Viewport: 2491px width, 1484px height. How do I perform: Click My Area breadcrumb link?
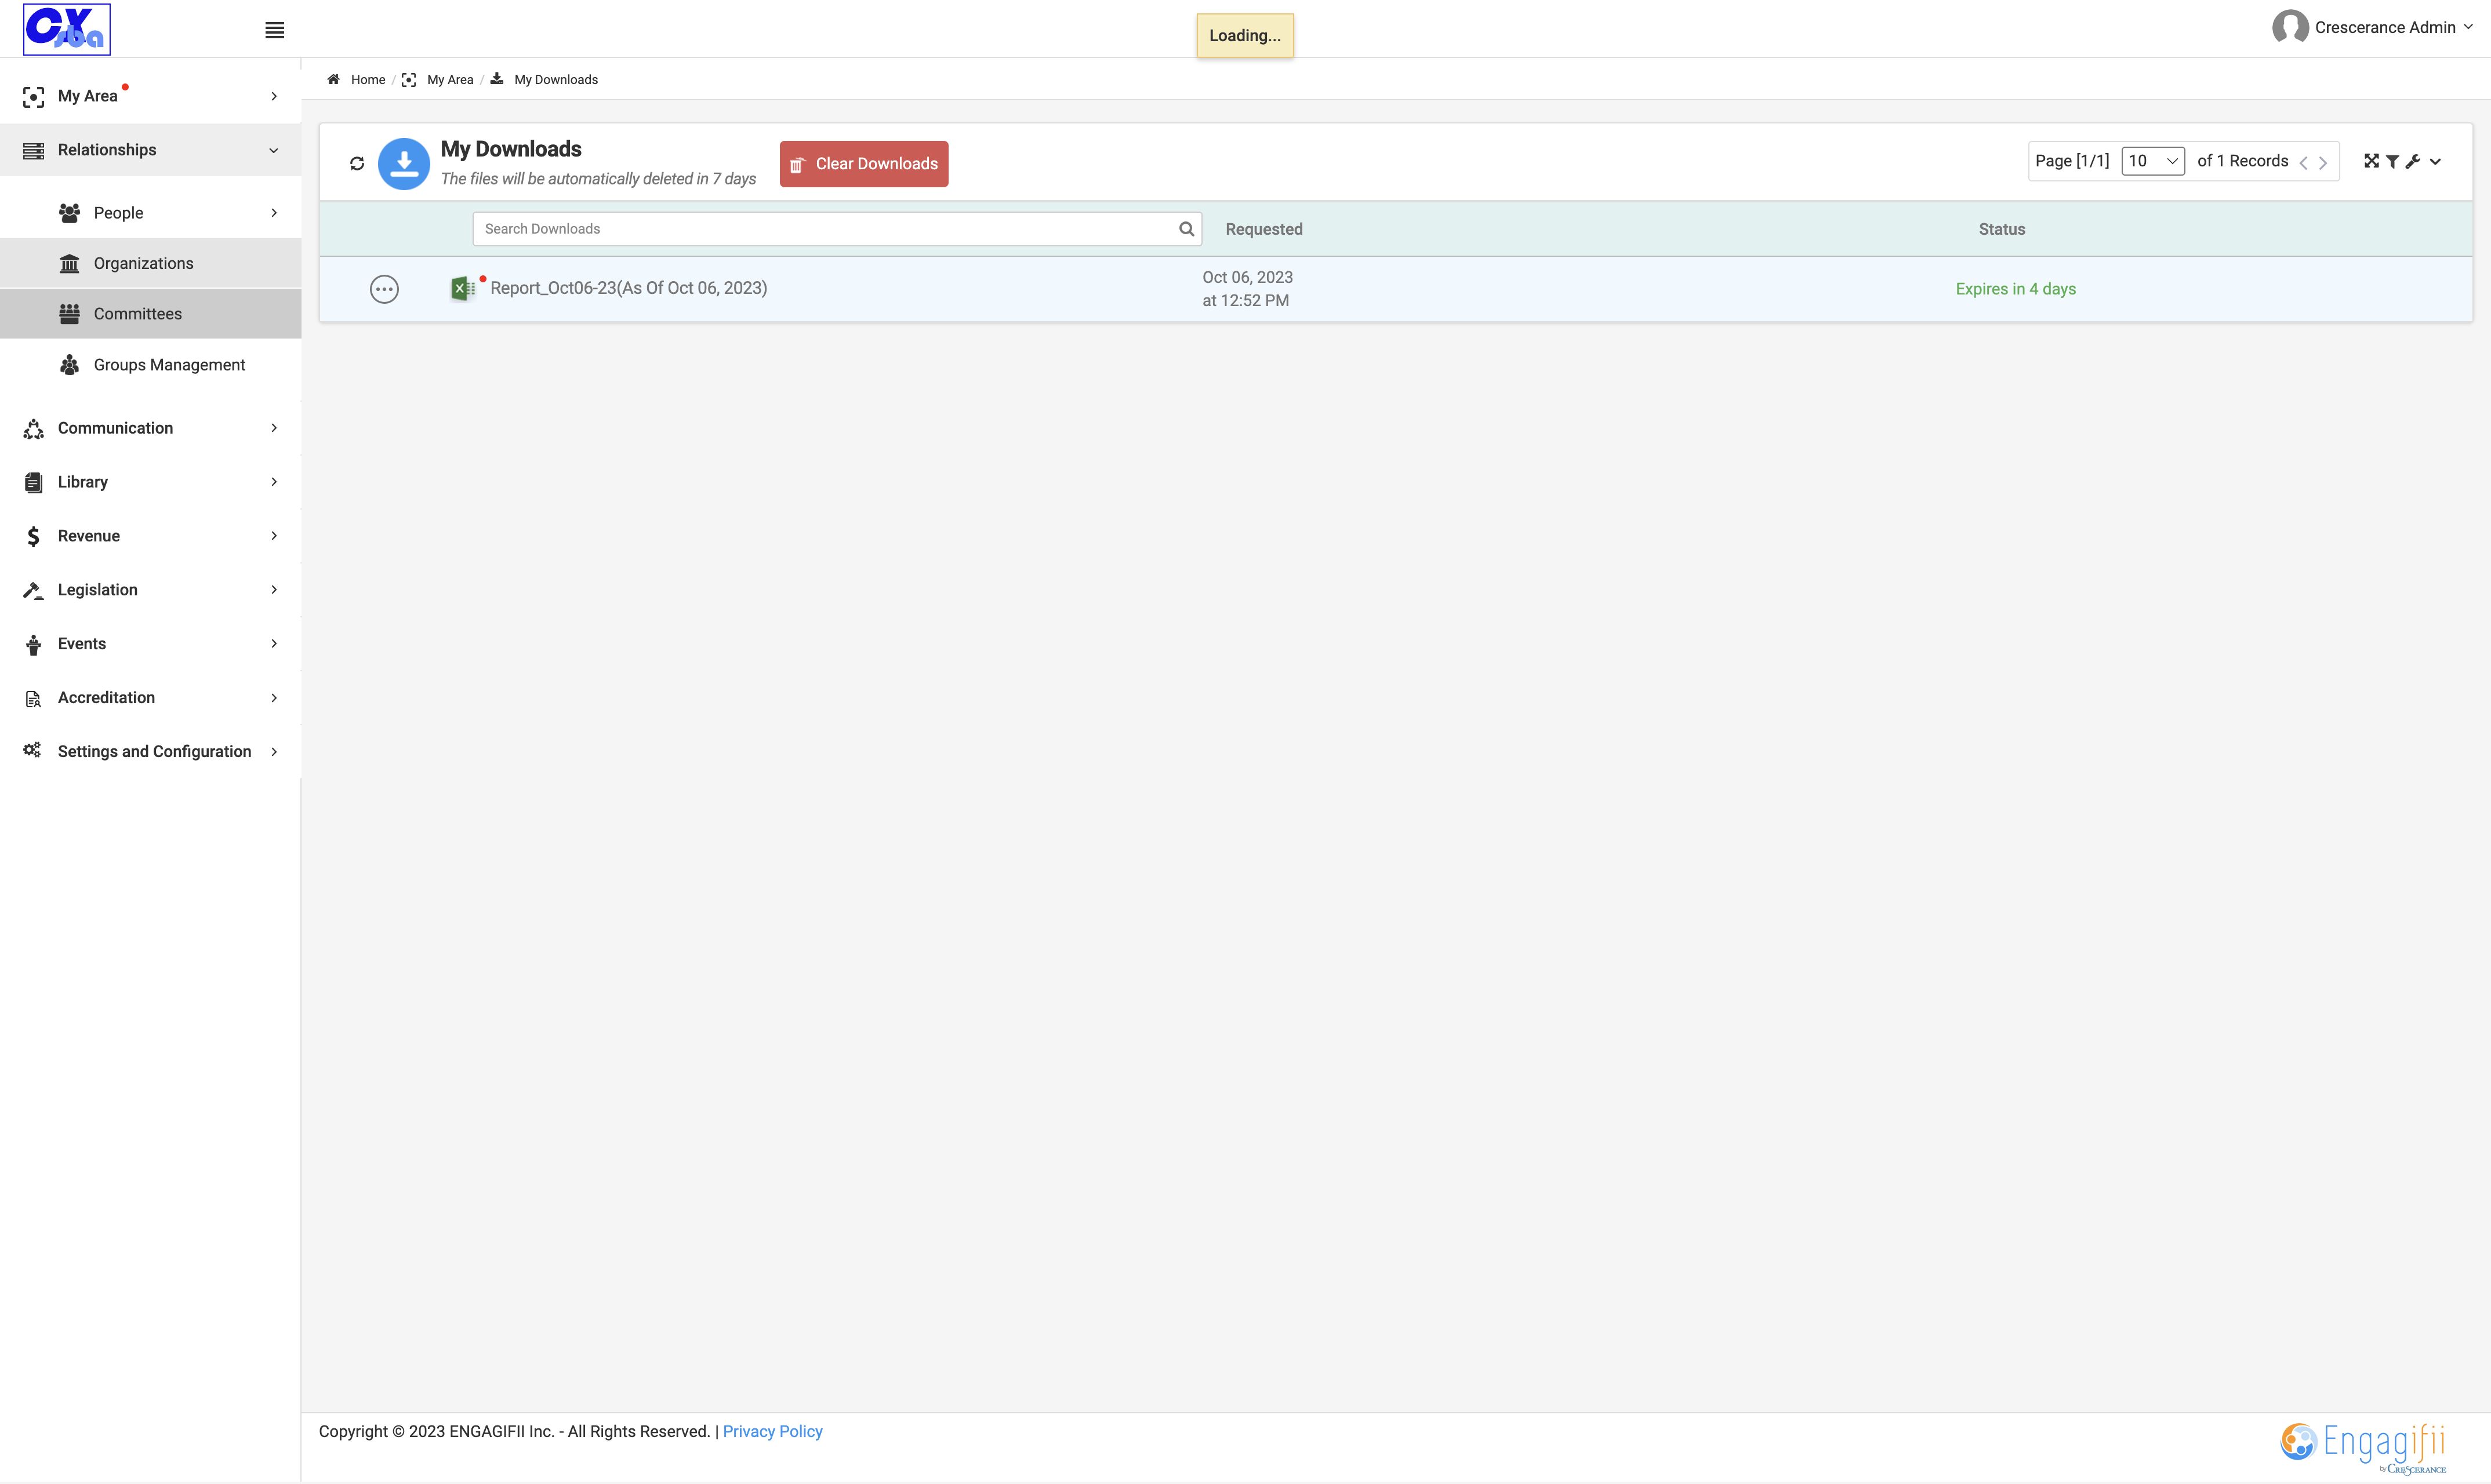coord(450,79)
